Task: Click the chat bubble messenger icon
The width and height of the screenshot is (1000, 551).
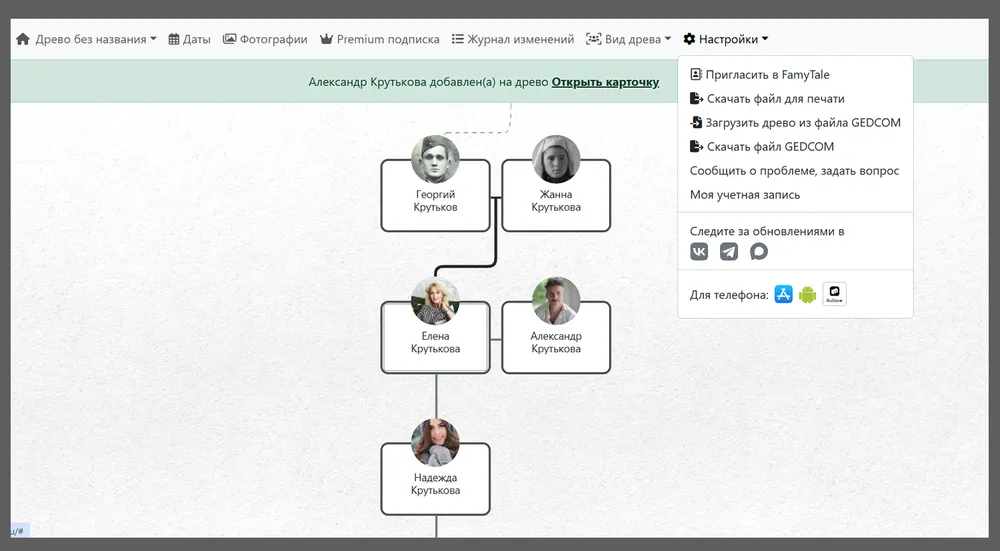Action: [x=759, y=251]
